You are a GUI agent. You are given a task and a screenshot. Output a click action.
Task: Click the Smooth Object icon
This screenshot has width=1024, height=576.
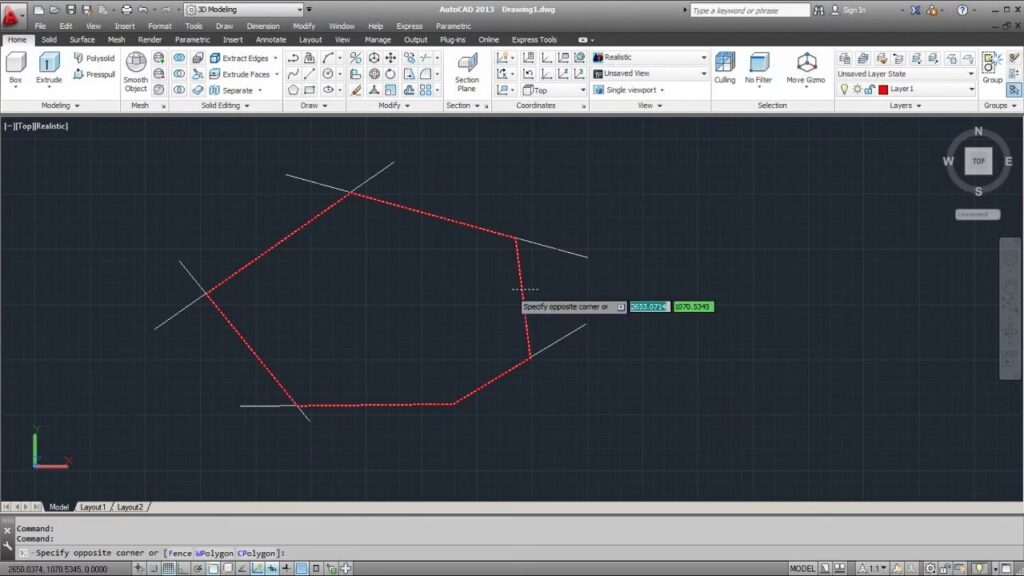[x=135, y=70]
